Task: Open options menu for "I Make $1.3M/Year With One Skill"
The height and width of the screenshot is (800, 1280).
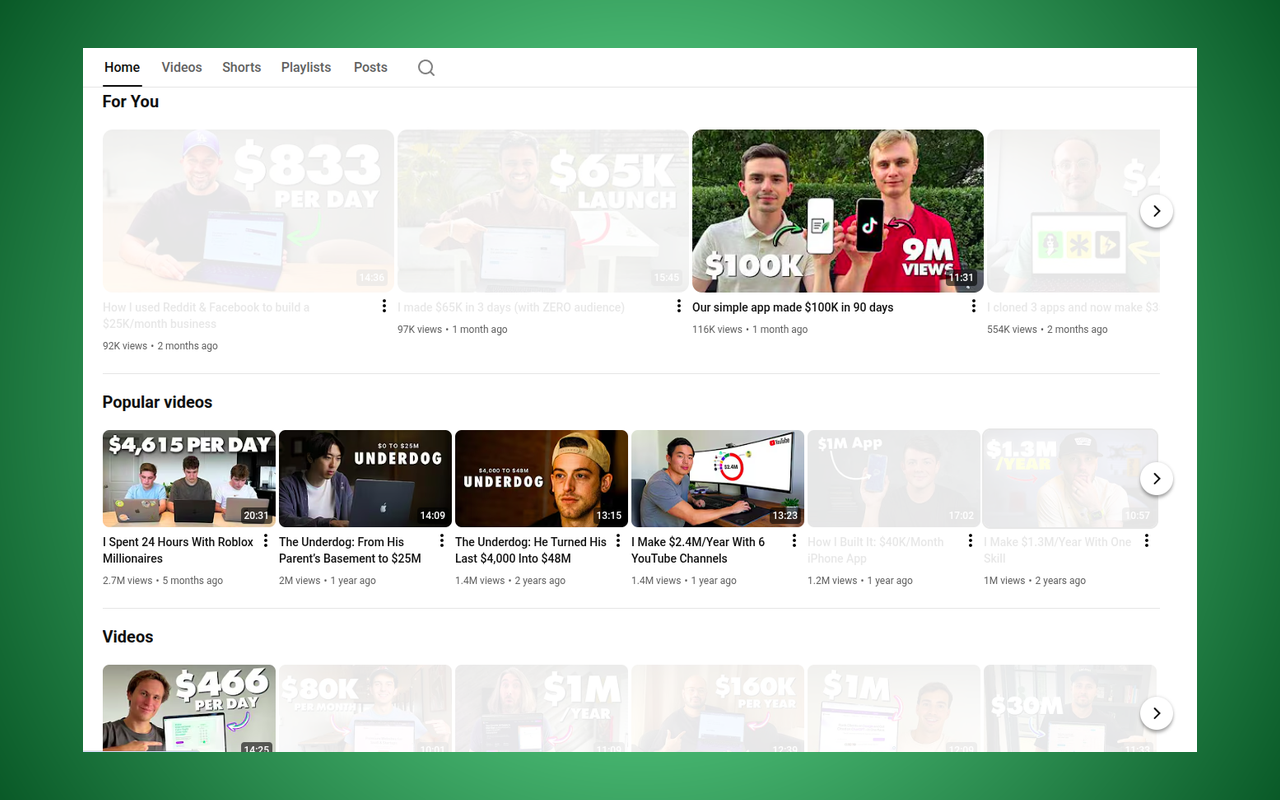Action: click(x=1146, y=540)
